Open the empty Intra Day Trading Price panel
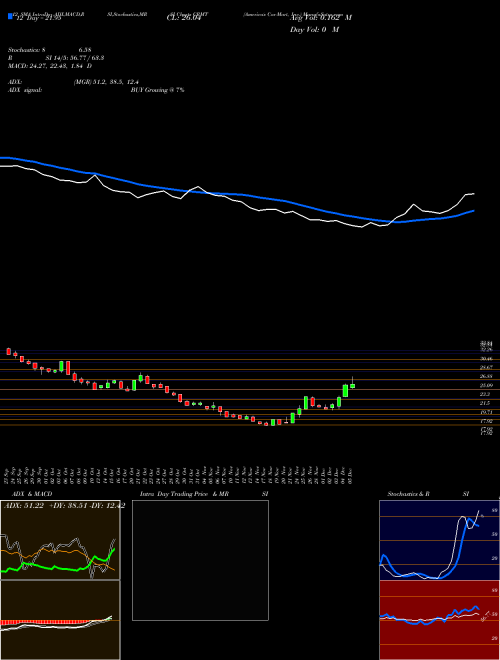Image resolution: width=500 pixels, height=660 pixels. coord(200,560)
